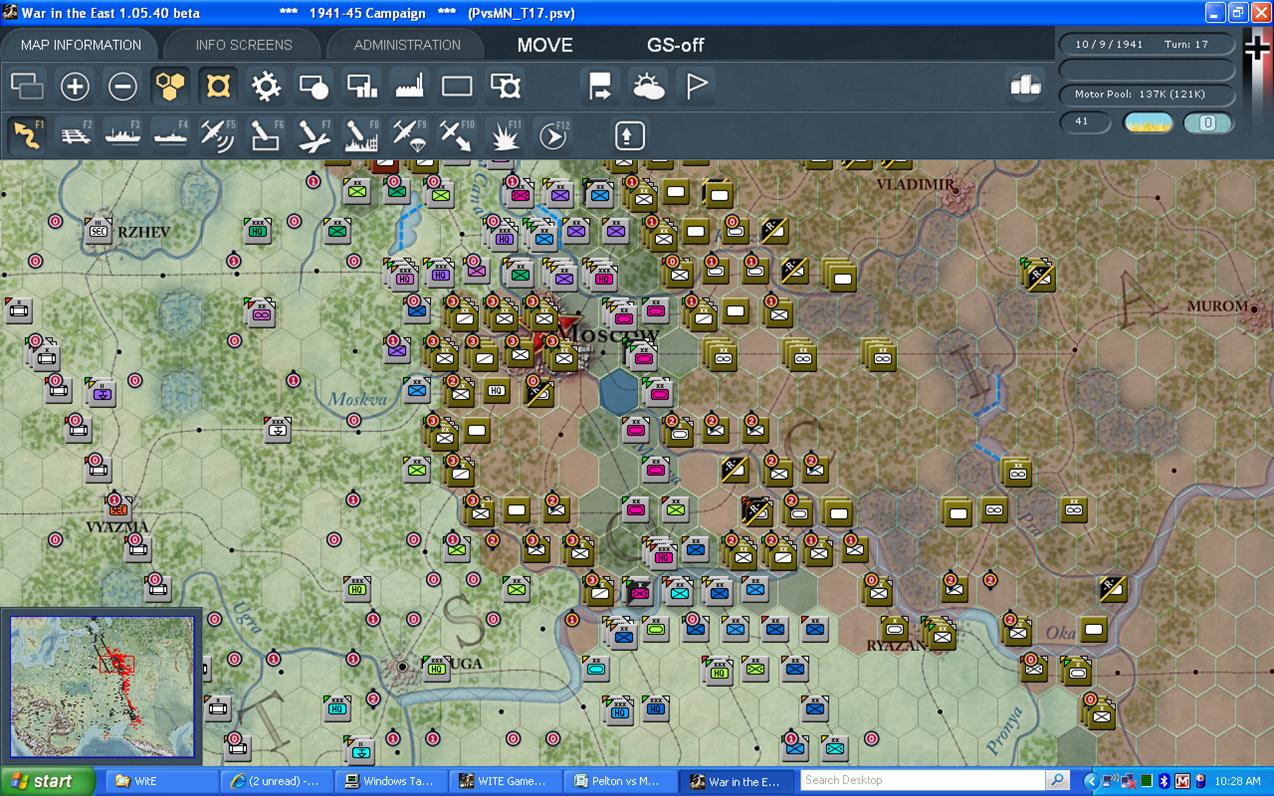Viewport: 1274px width, 796px height.
Task: Switch to INFO SCREENS tab
Action: [244, 45]
